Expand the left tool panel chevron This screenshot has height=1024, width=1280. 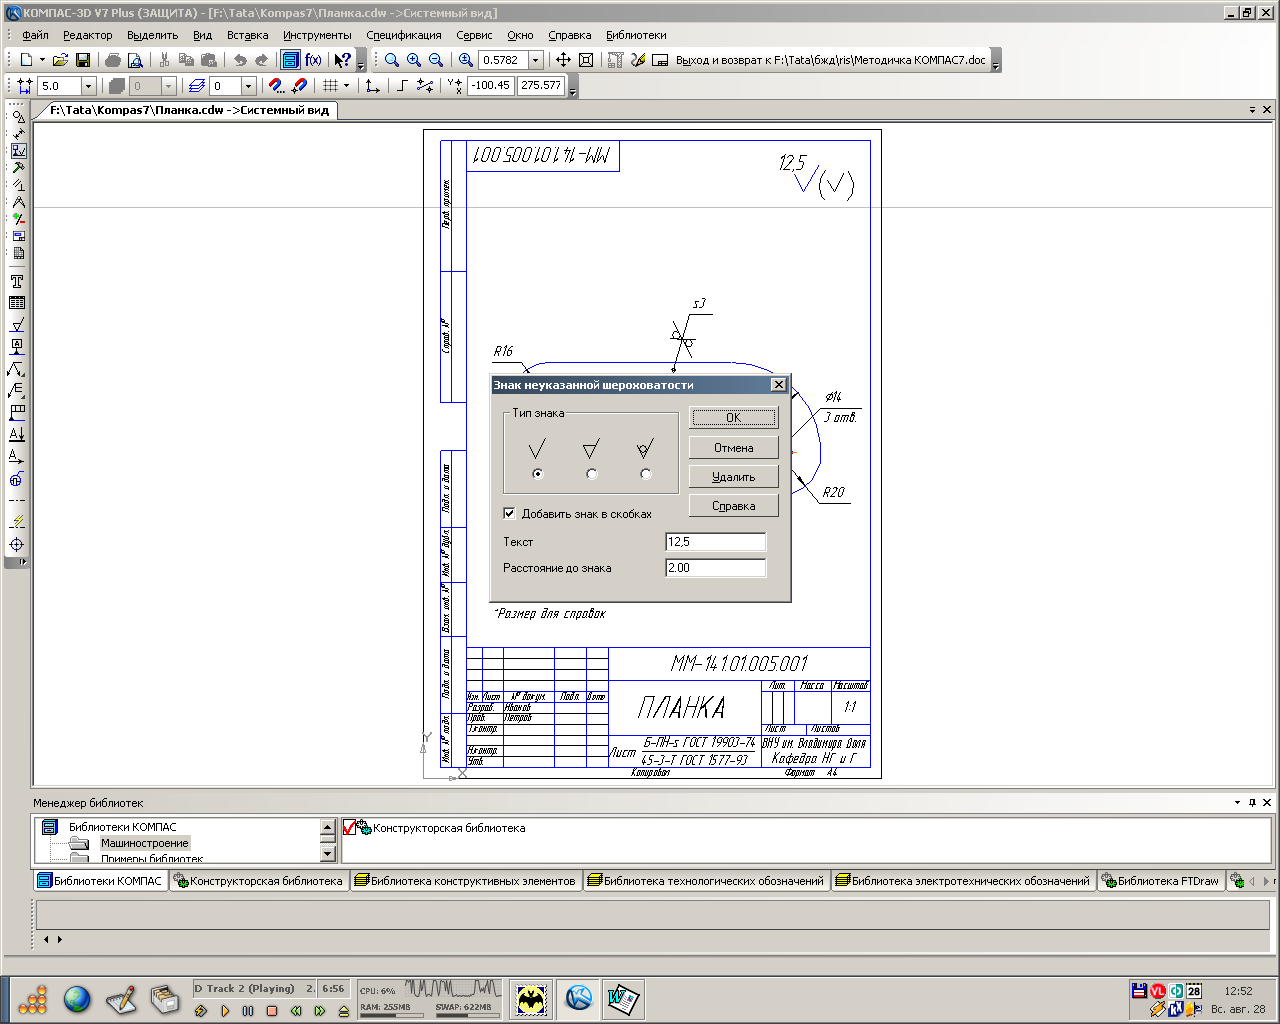click(x=22, y=563)
